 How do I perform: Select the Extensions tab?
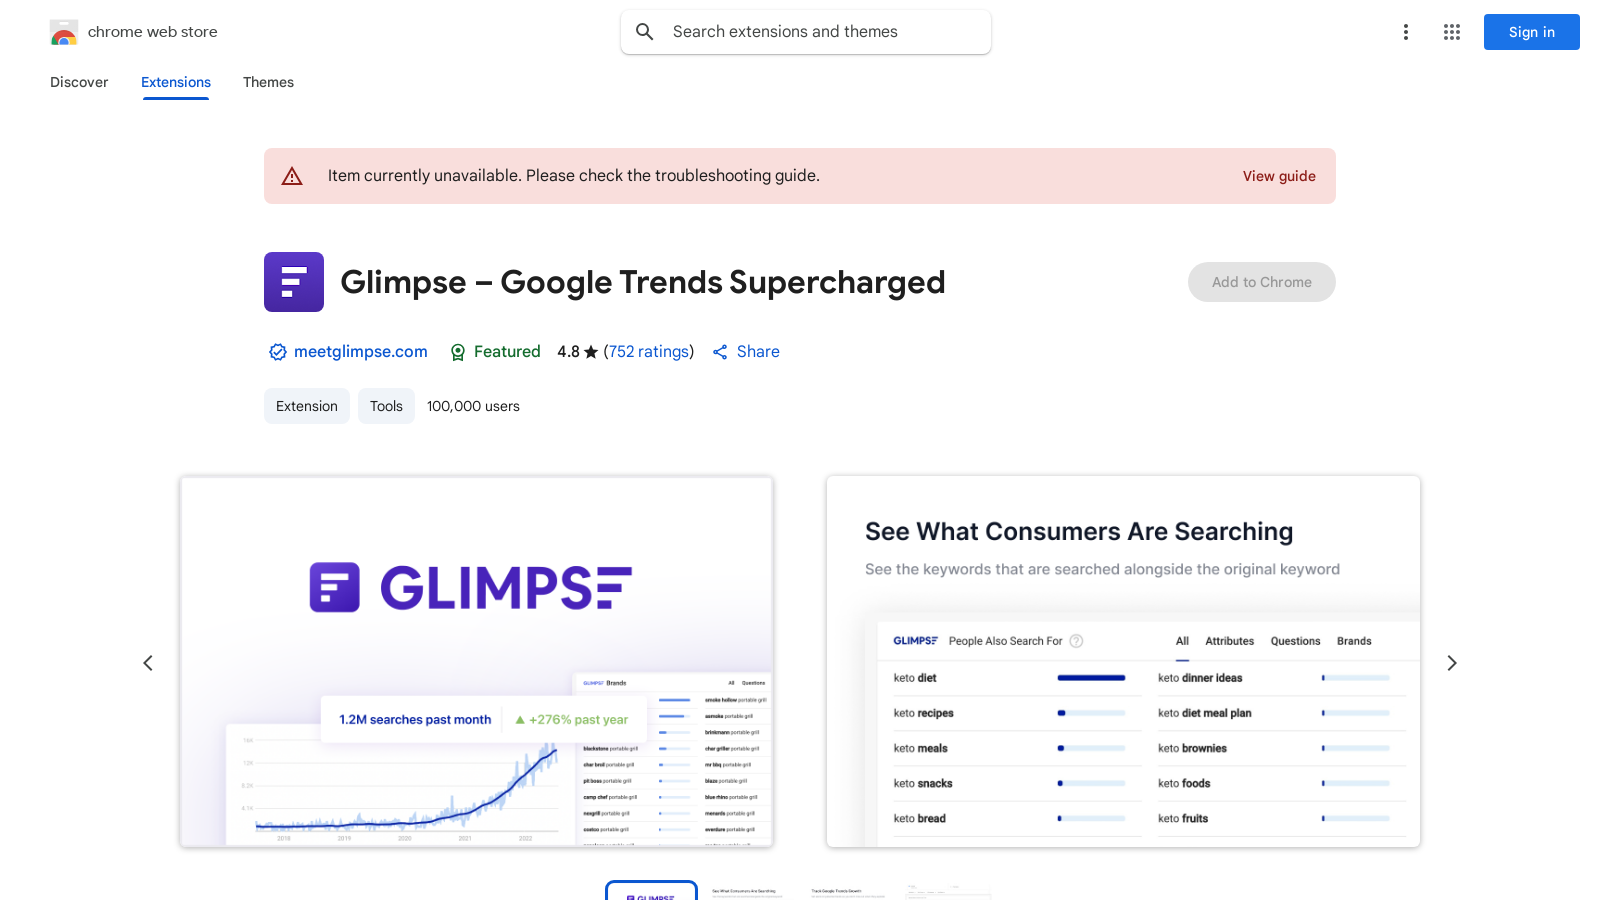(175, 82)
